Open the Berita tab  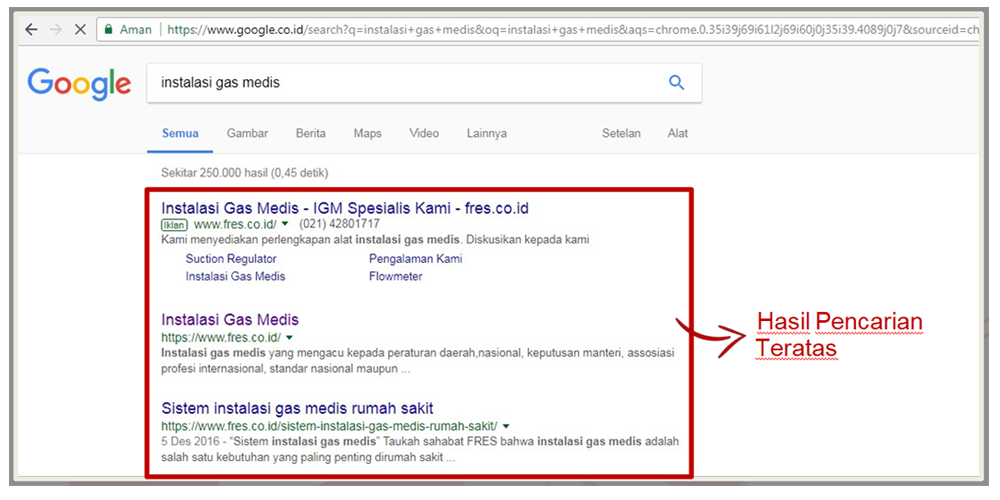tap(311, 133)
